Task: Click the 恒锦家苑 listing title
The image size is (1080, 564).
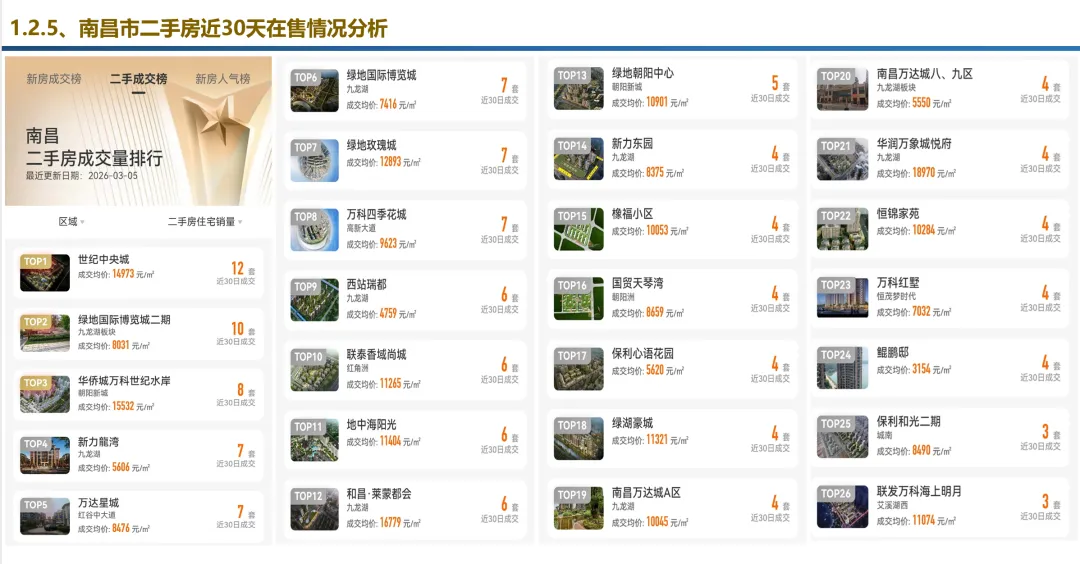Action: tap(897, 213)
